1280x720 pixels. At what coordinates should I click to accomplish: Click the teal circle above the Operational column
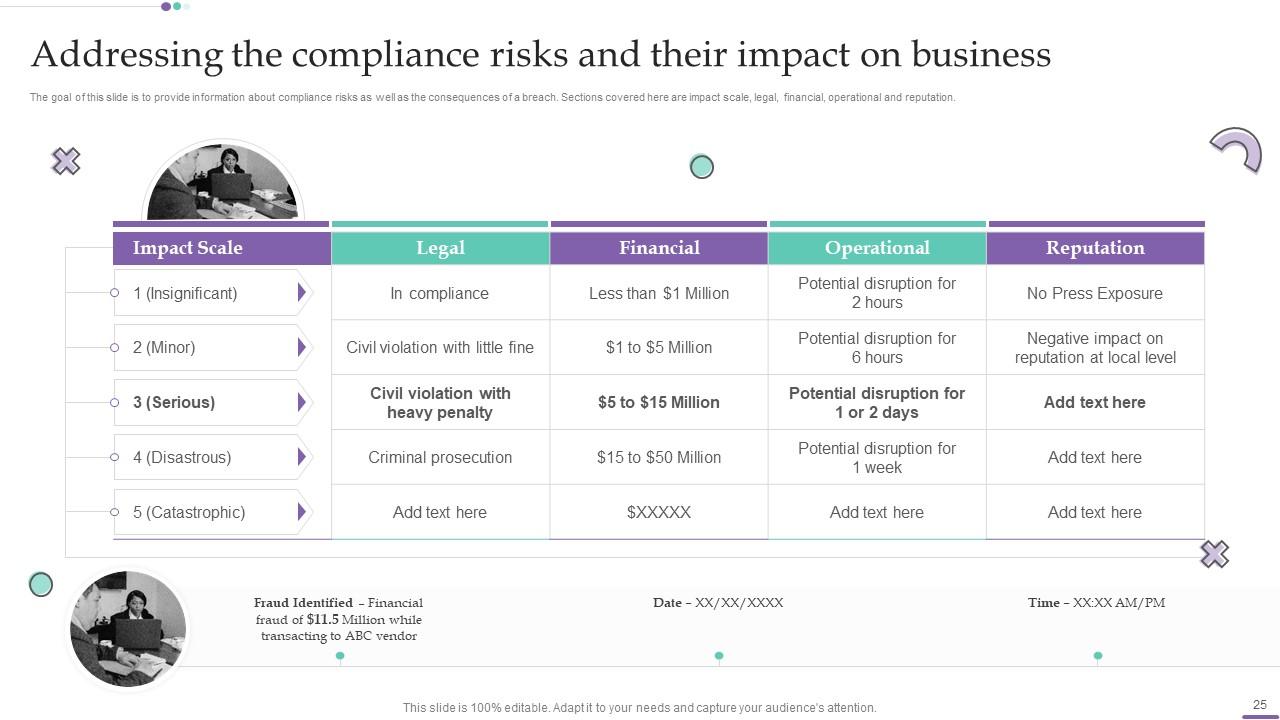pyautogui.click(x=702, y=167)
